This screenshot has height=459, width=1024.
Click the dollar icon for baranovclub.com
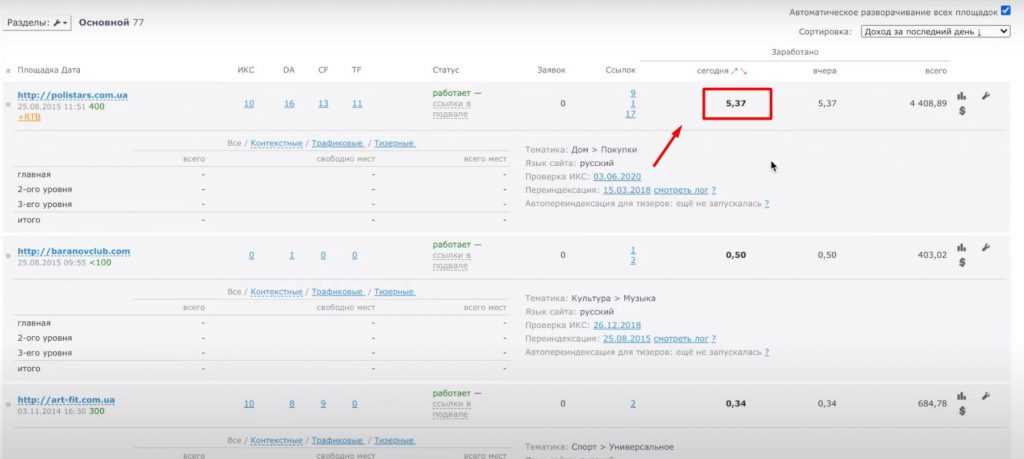click(962, 264)
